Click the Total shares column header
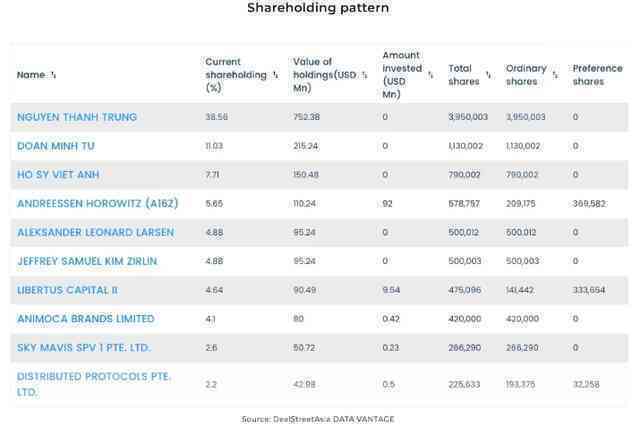The width and height of the screenshot is (640, 427). click(464, 75)
